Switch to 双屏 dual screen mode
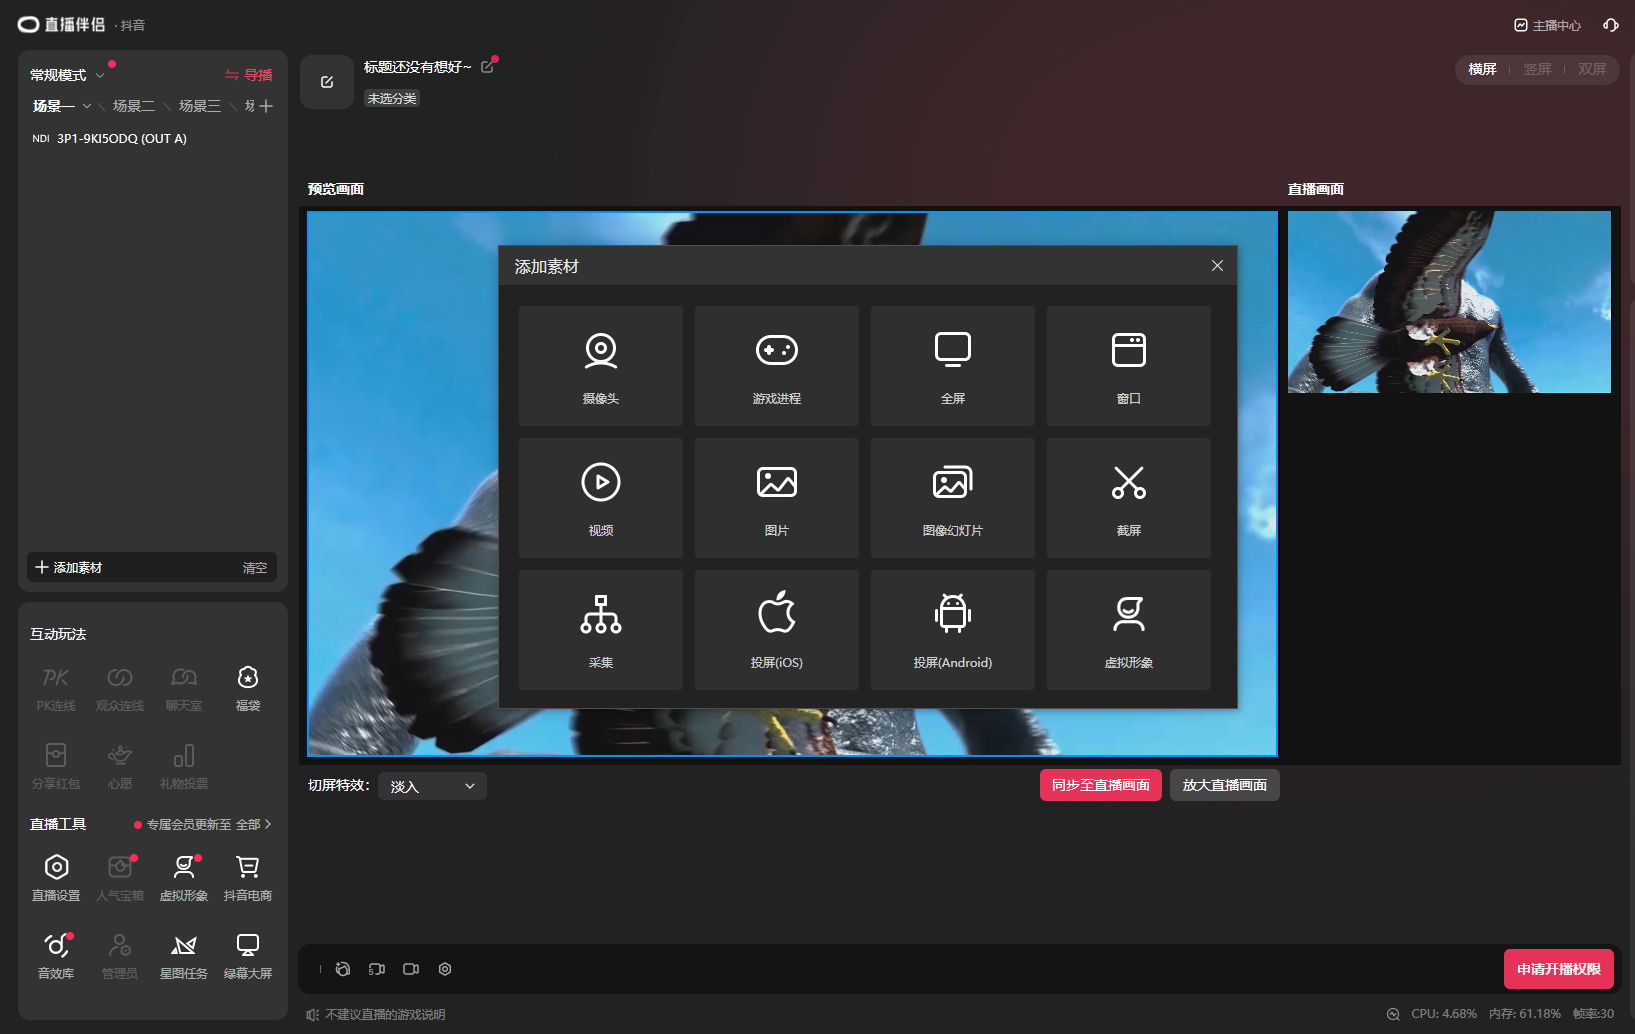The width and height of the screenshot is (1635, 1034). point(1591,69)
